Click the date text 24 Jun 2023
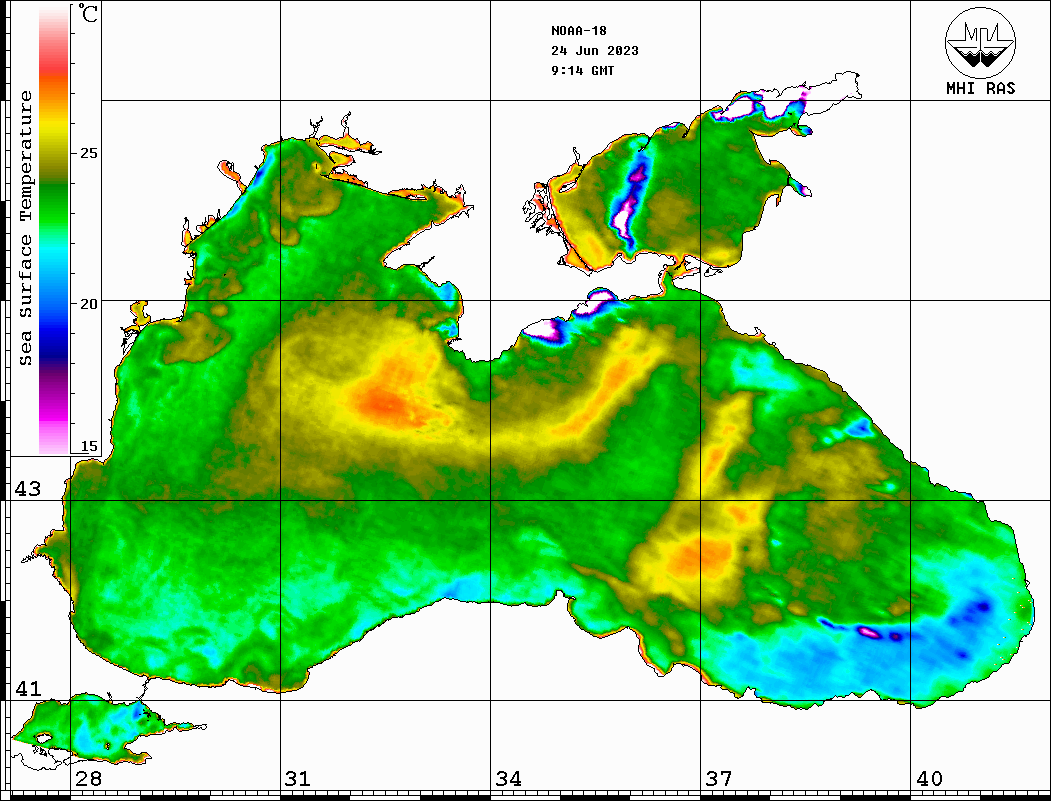Image resolution: width=1051 pixels, height=801 pixels. click(x=595, y=51)
